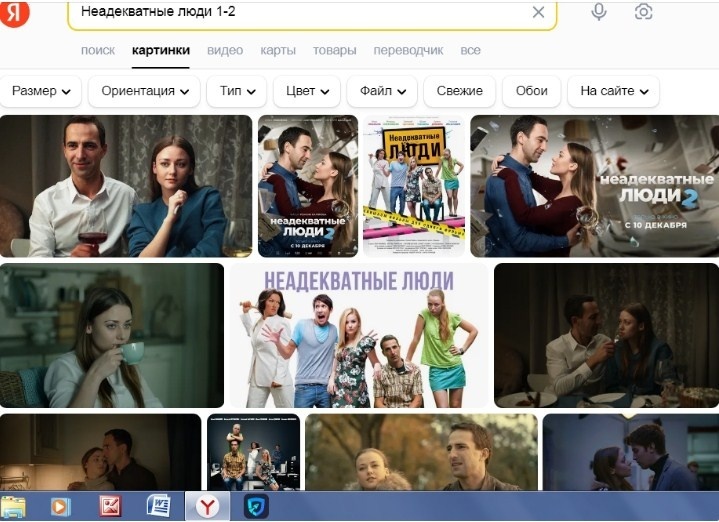This screenshot has height=522, width=719.
Task: Expand the Размер filter dropdown
Action: (x=40, y=91)
